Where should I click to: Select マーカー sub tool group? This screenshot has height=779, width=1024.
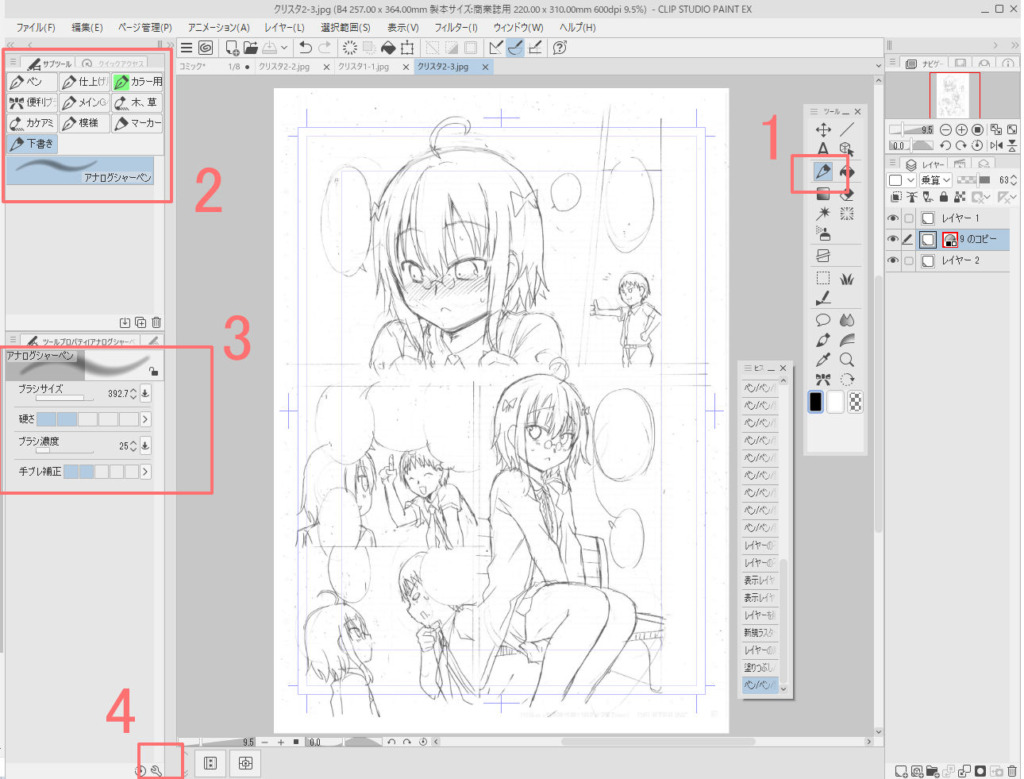pos(138,123)
